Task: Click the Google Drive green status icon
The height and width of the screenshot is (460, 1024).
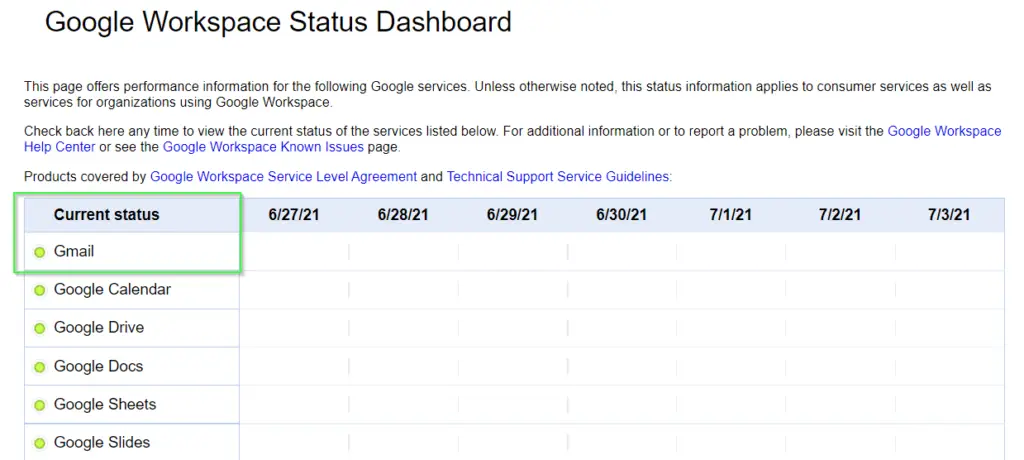Action: click(40, 329)
